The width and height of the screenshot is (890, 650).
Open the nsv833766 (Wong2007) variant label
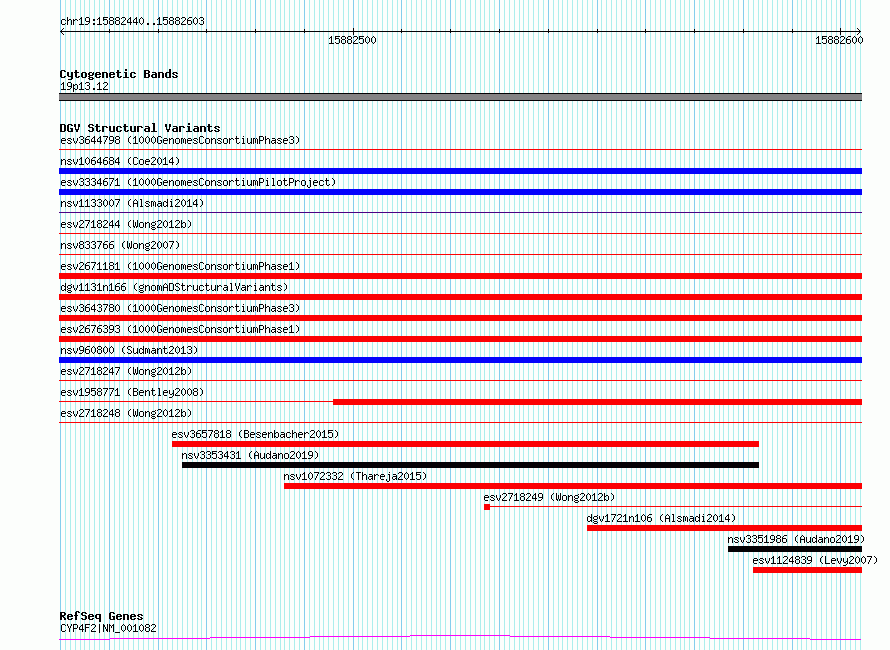pyautogui.click(x=120, y=245)
